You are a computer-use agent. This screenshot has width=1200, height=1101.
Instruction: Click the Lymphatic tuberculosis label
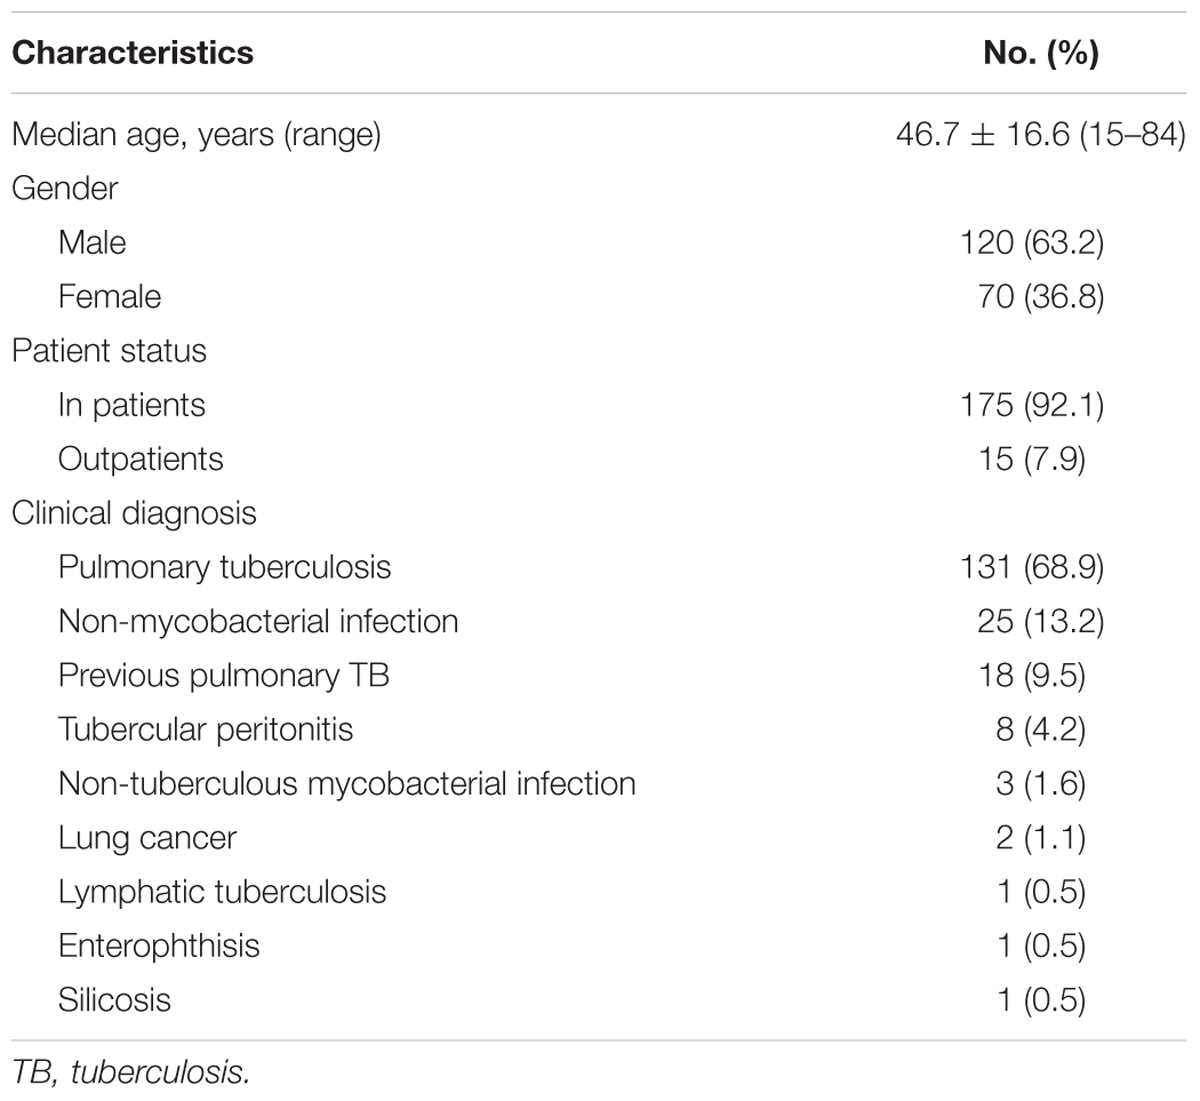point(222,891)
